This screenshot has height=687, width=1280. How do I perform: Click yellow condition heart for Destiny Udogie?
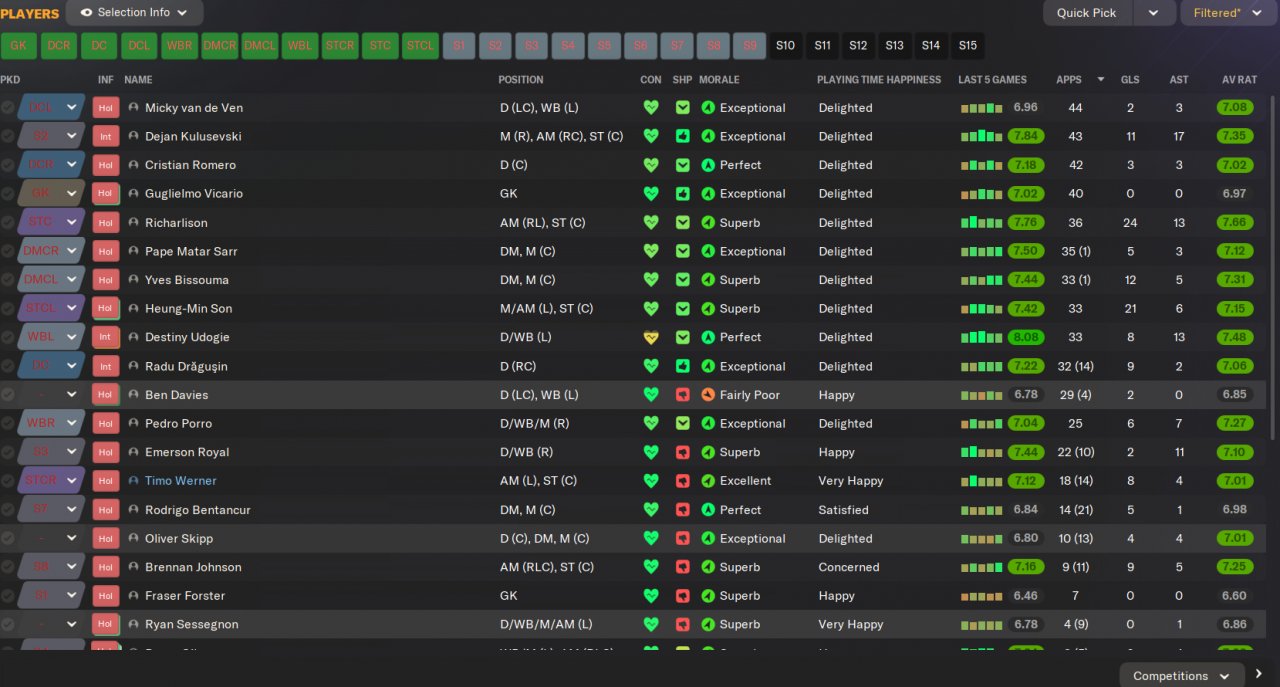click(651, 337)
